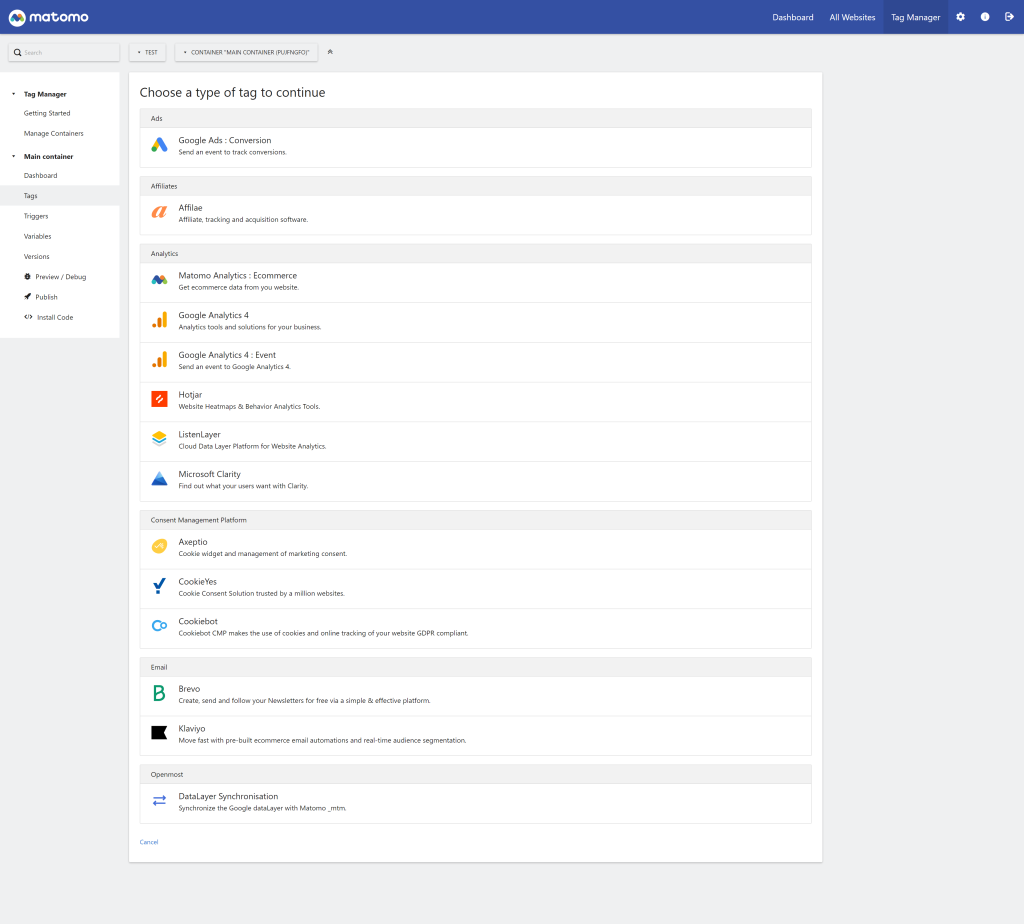Open All Websites in top navigation
Viewport: 1024px width, 924px height.
point(852,18)
